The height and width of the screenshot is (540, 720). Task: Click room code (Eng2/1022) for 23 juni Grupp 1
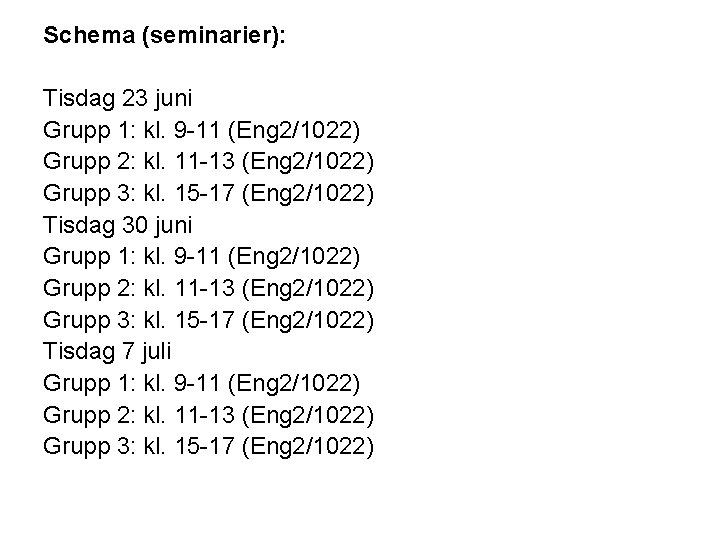[x=294, y=130]
